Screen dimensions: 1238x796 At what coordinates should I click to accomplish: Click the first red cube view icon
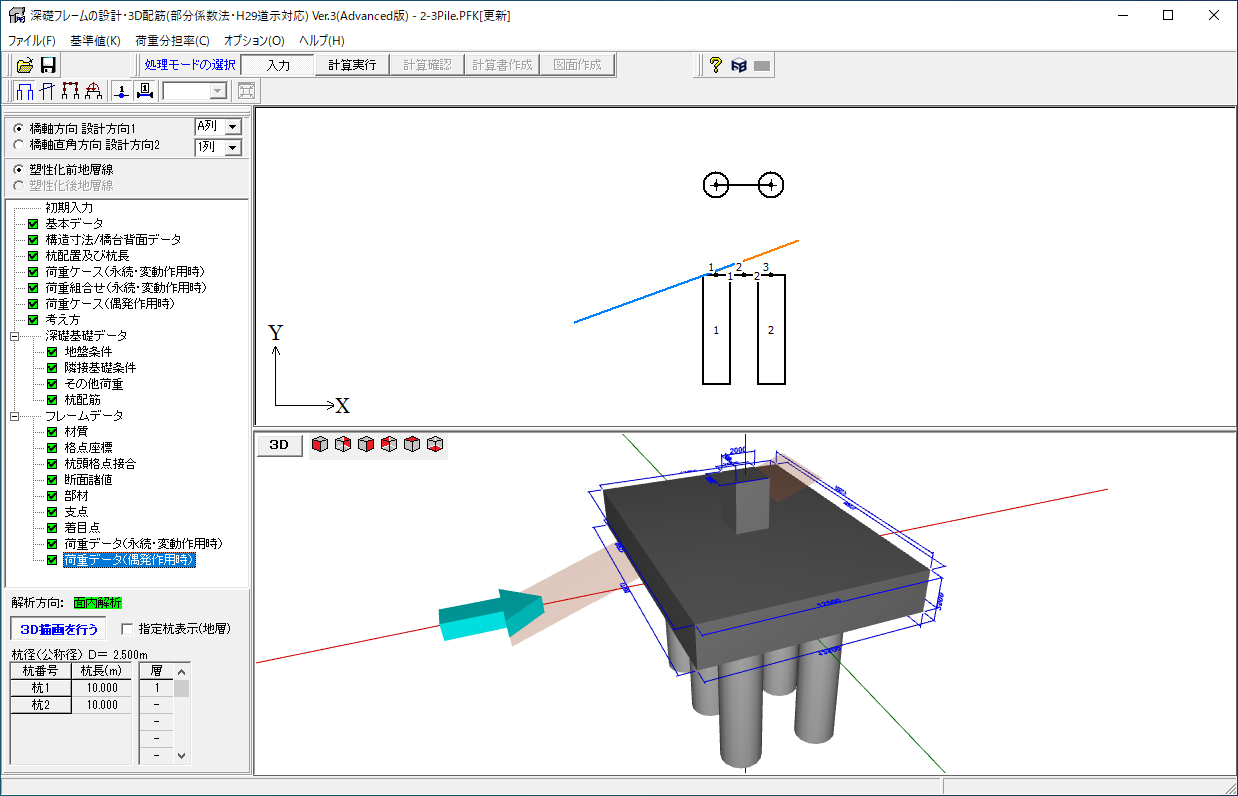click(x=320, y=445)
